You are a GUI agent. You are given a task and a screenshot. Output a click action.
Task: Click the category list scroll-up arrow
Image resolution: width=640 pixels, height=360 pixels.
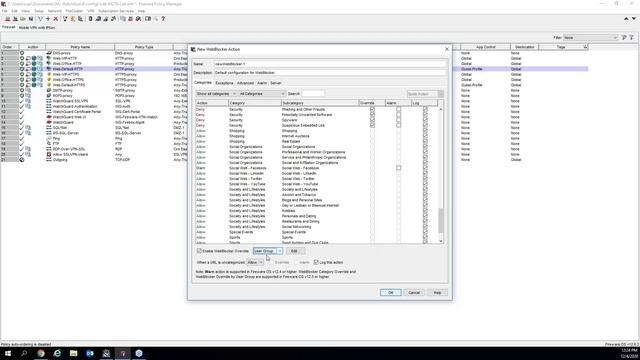[441, 109]
